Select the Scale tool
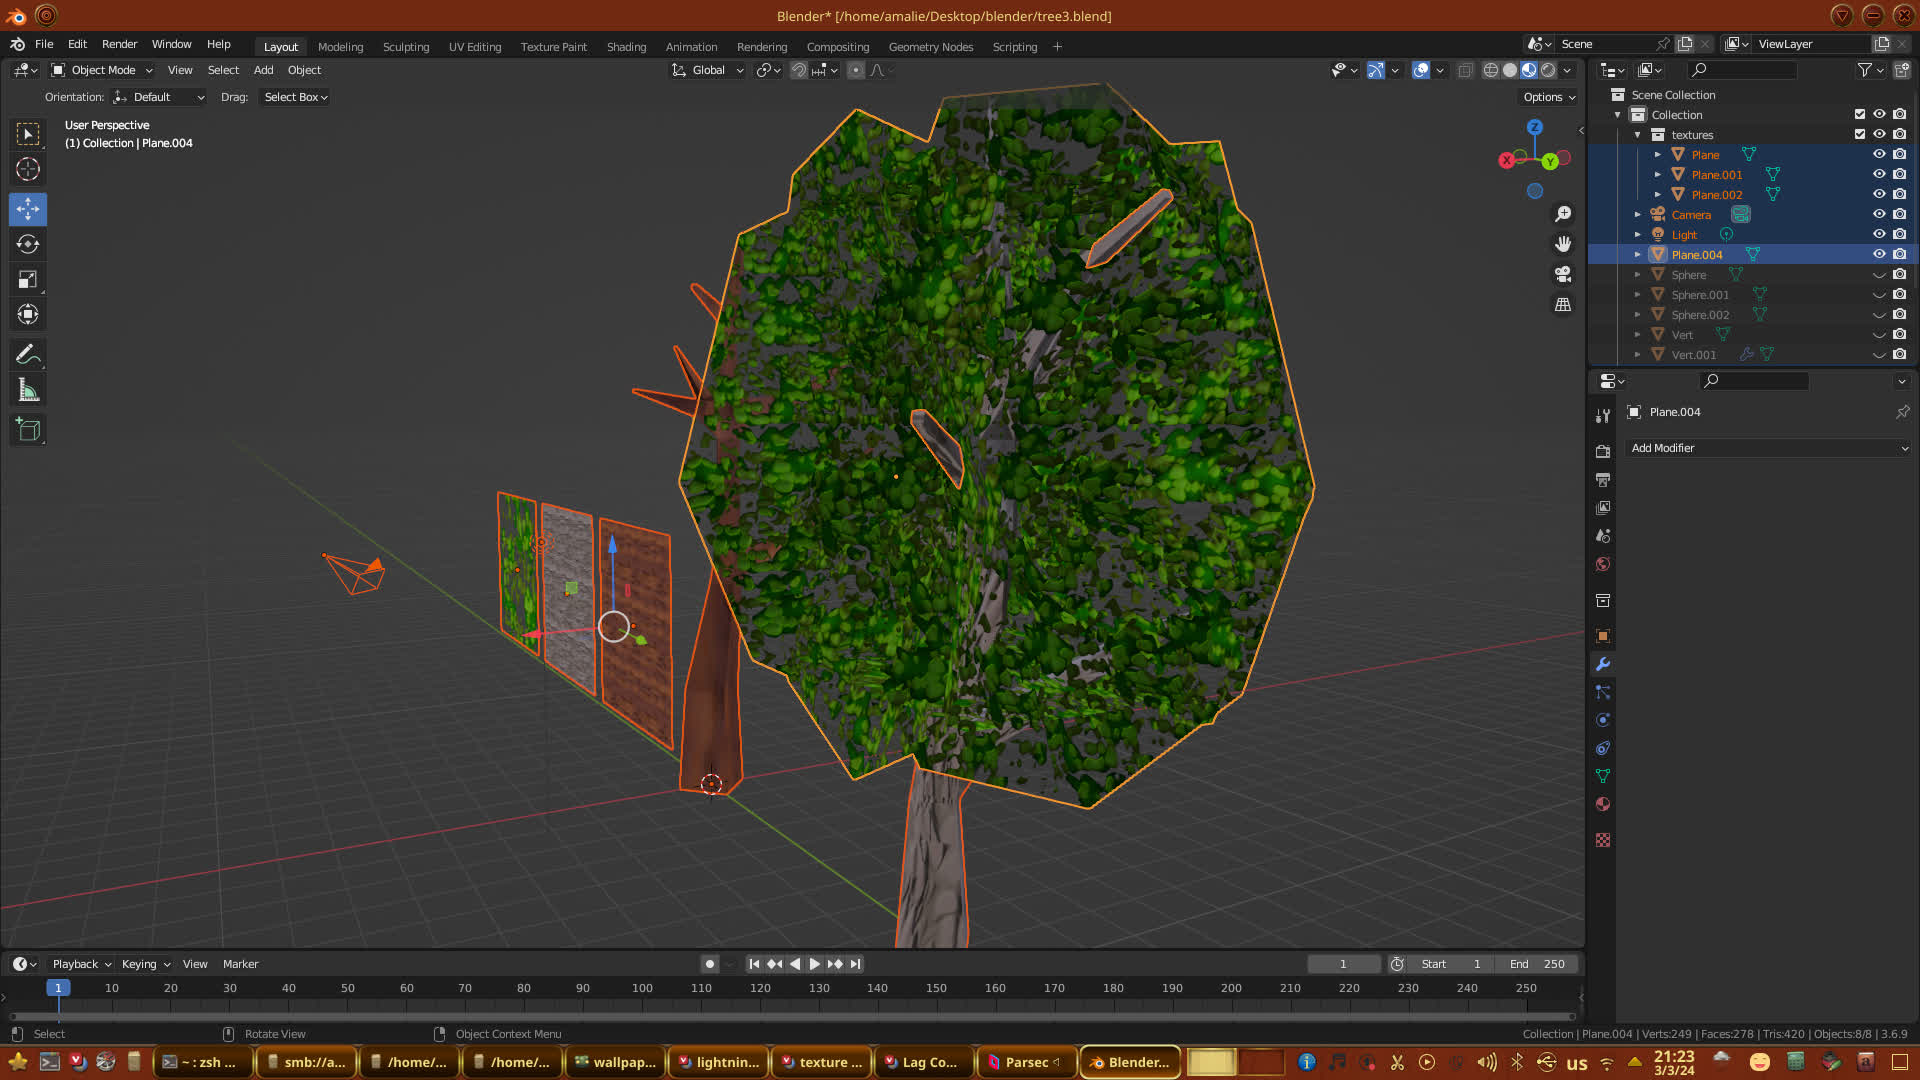The width and height of the screenshot is (1920, 1080). (x=28, y=280)
